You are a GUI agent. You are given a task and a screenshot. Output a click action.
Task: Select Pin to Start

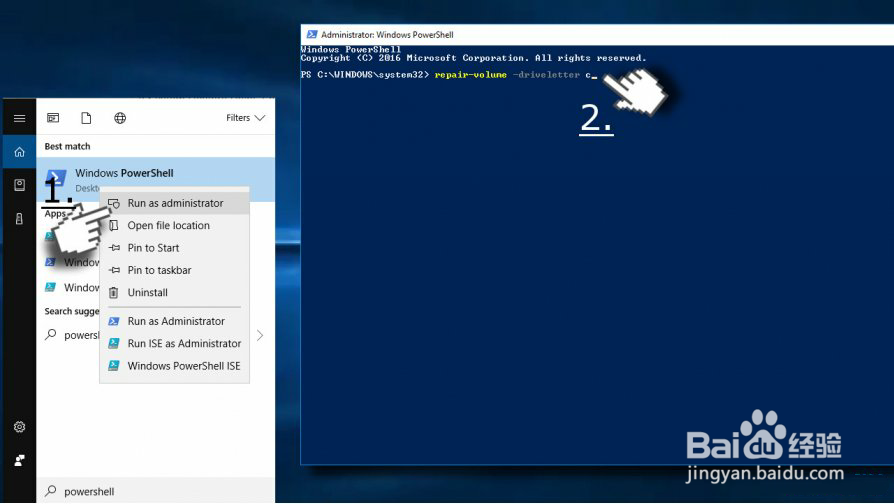(x=175, y=247)
